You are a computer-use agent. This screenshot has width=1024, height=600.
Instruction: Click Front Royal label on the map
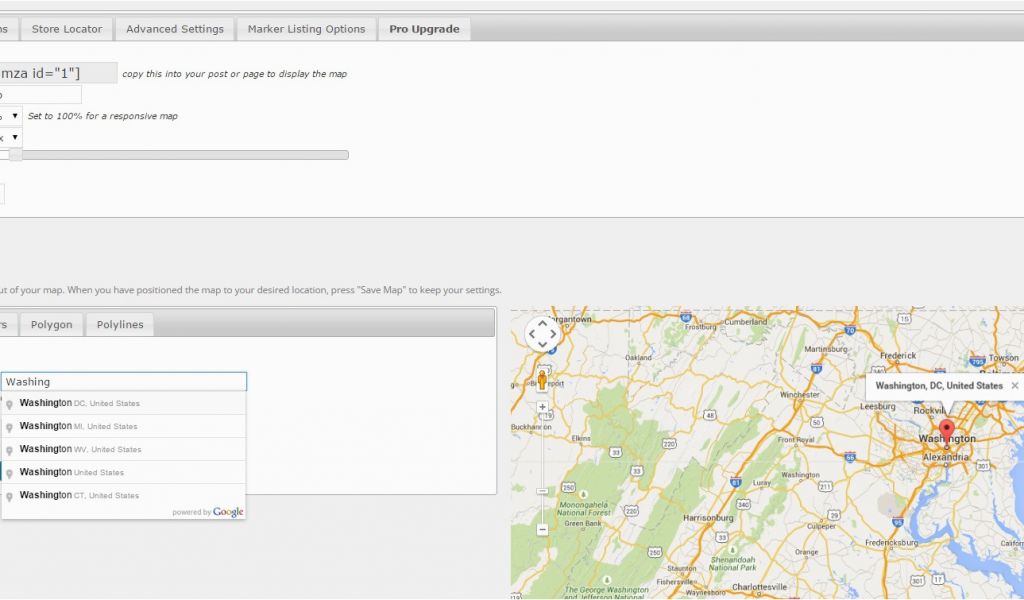pyautogui.click(x=795, y=440)
